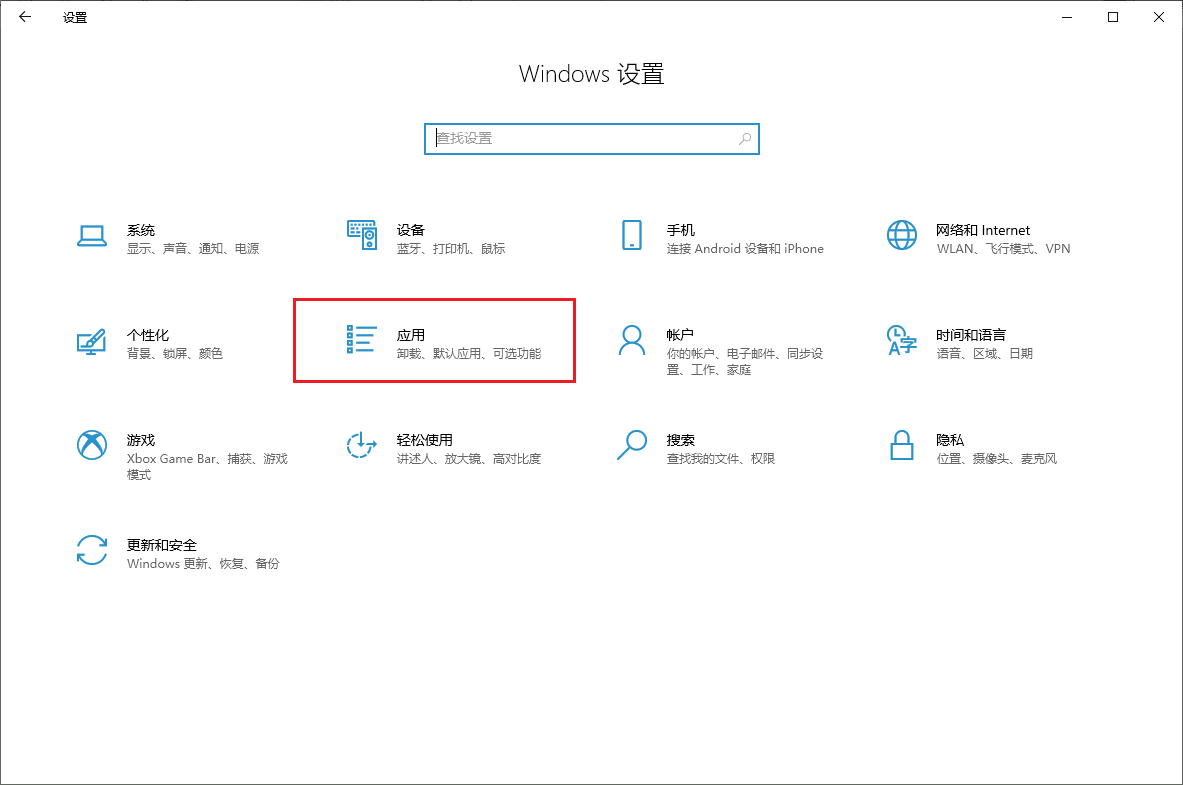Click the 设置 label in the title bar
The height and width of the screenshot is (785, 1183).
click(76, 17)
